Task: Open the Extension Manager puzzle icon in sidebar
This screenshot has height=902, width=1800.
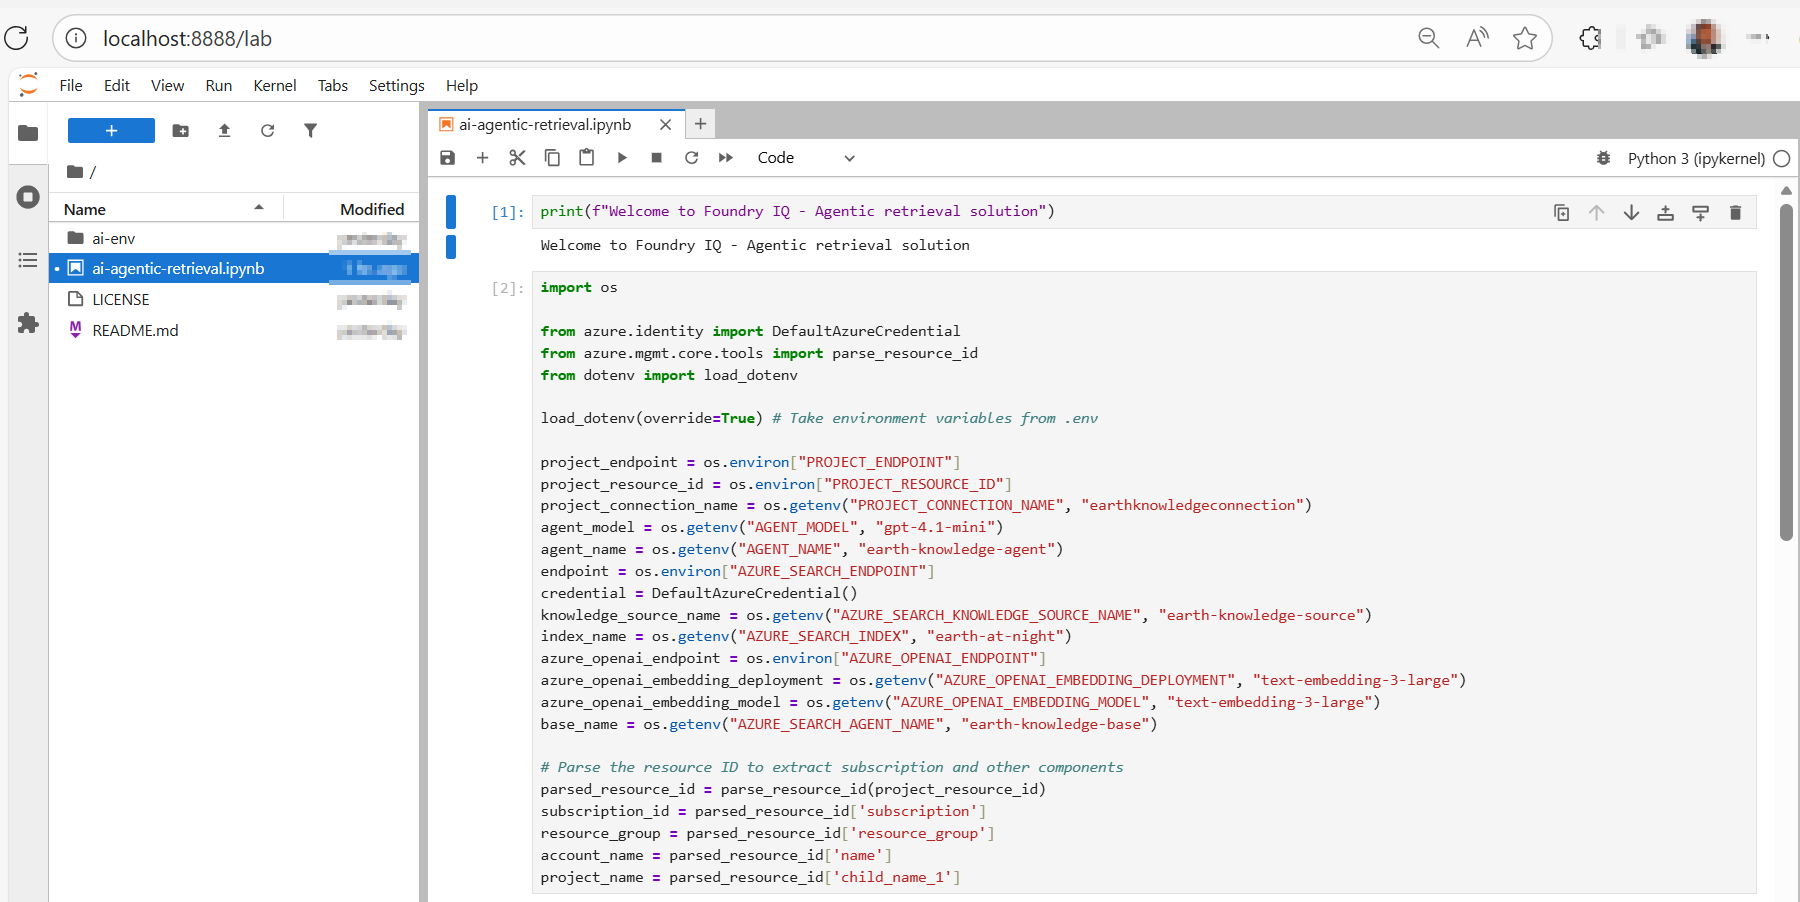Action: pos(28,323)
